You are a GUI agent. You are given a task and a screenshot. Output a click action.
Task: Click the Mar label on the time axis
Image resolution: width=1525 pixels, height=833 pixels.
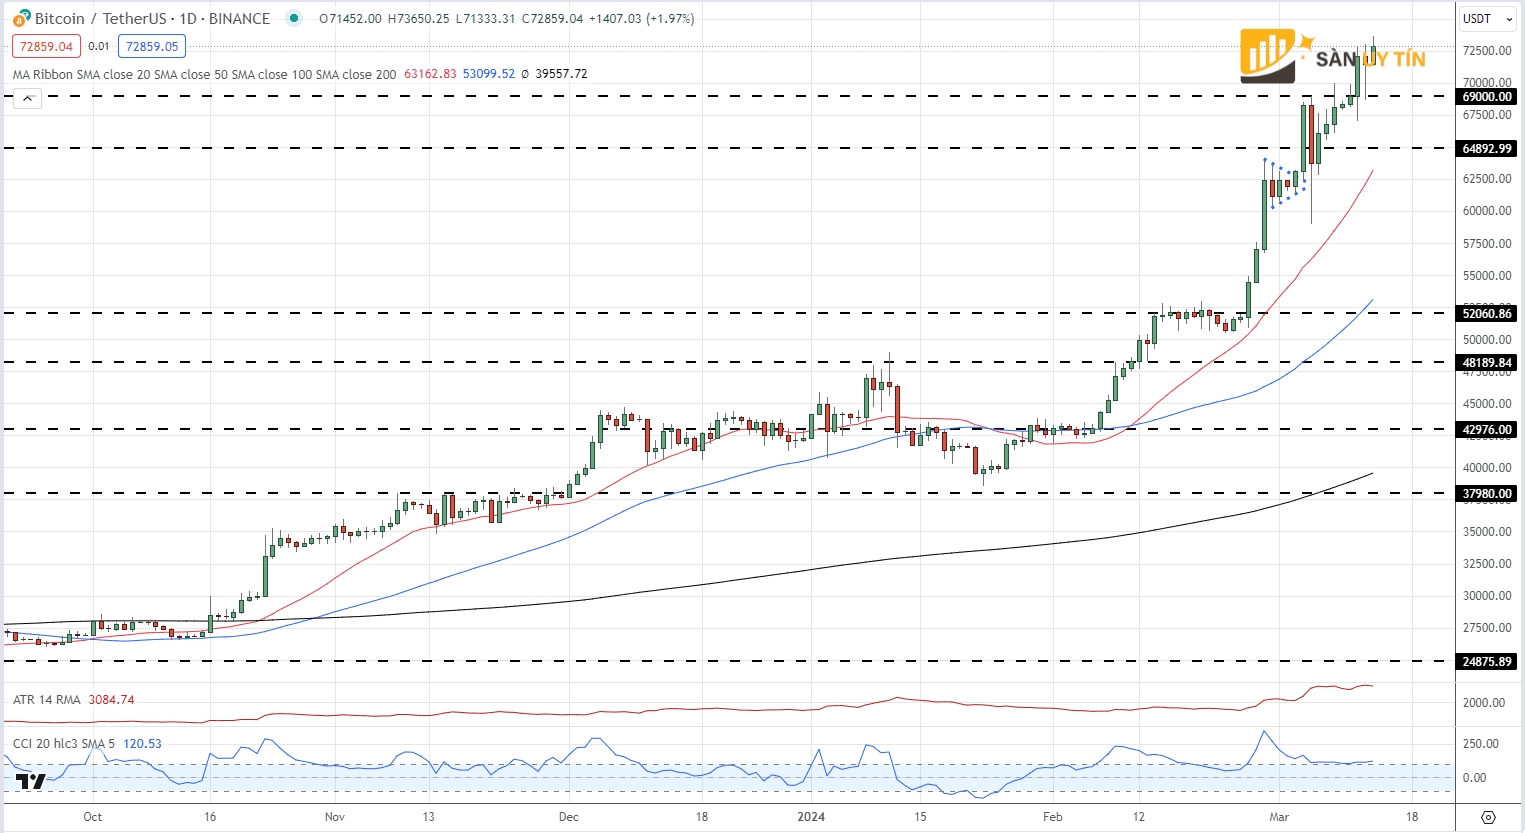click(1279, 817)
